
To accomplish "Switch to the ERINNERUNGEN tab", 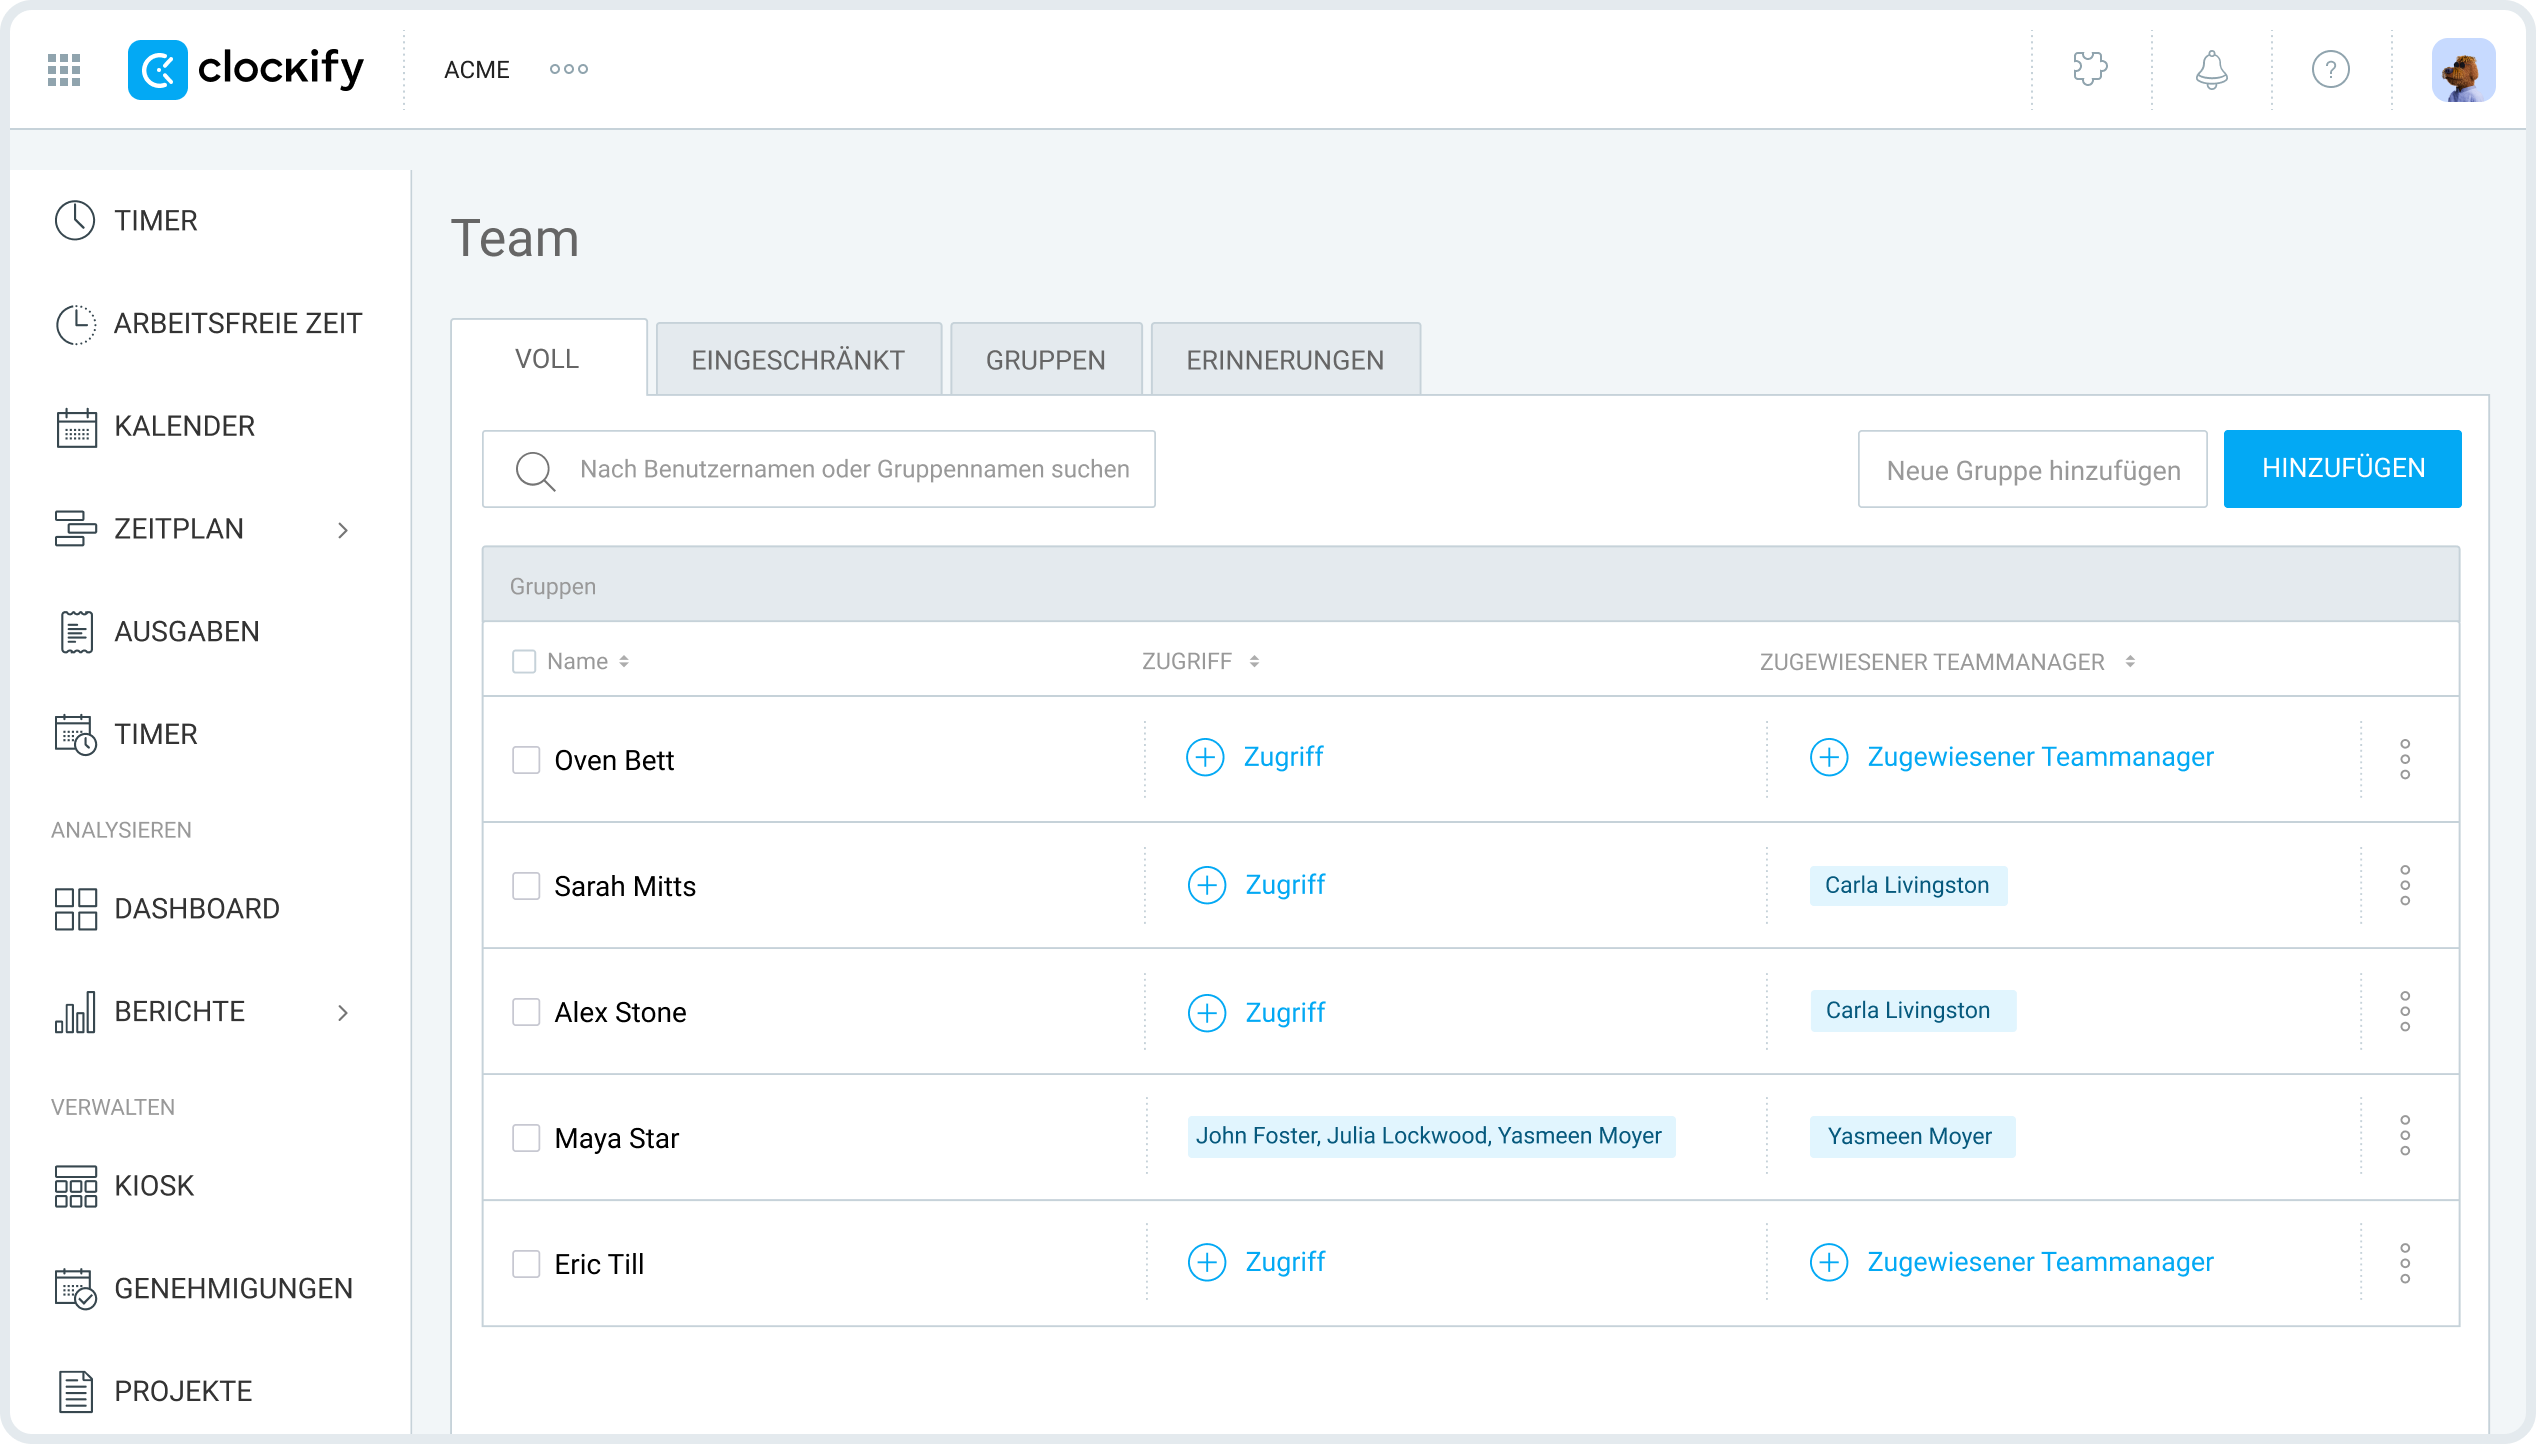I will [x=1285, y=359].
